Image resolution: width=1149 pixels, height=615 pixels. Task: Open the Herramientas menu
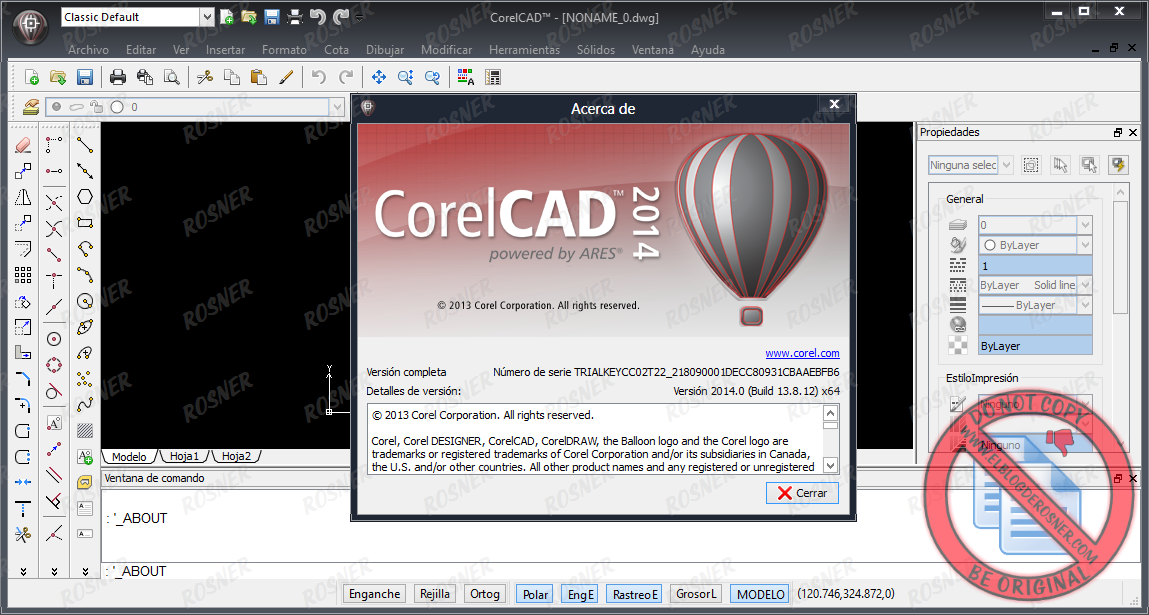point(524,50)
